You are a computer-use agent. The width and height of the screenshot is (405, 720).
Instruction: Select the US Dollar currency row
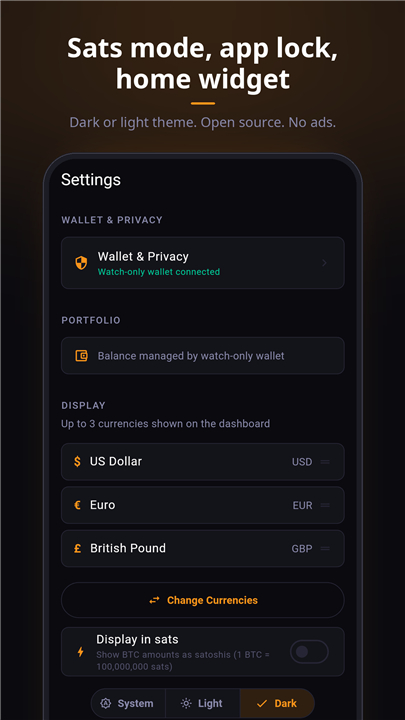[x=202, y=461]
